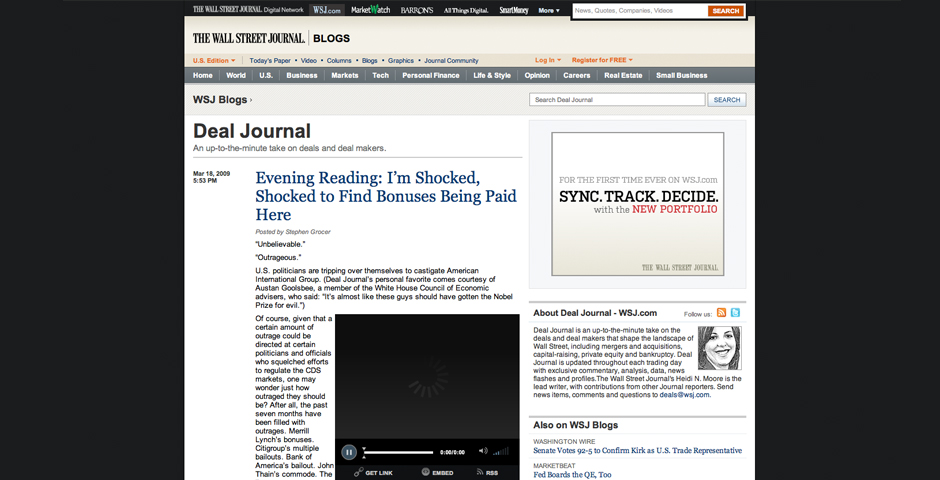Viewport: 940px width, 480px height.
Task: Expand the WSJ Blogs breadcrumb arrow
Action: (251, 100)
